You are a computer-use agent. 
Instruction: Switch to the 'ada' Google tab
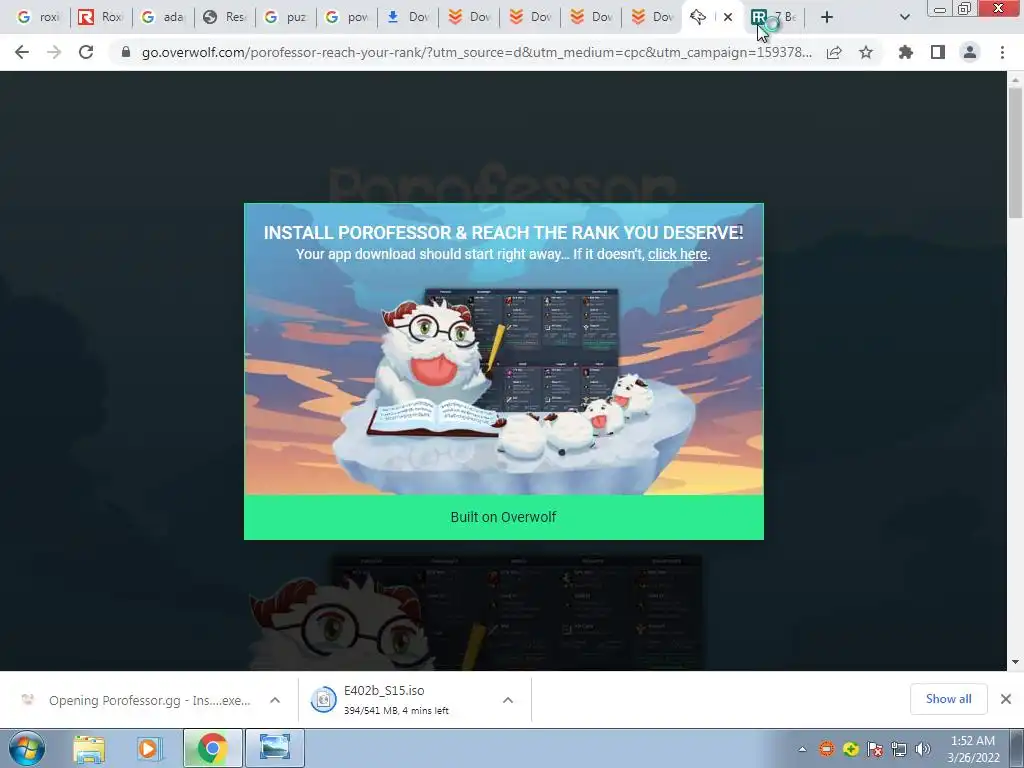click(x=162, y=17)
